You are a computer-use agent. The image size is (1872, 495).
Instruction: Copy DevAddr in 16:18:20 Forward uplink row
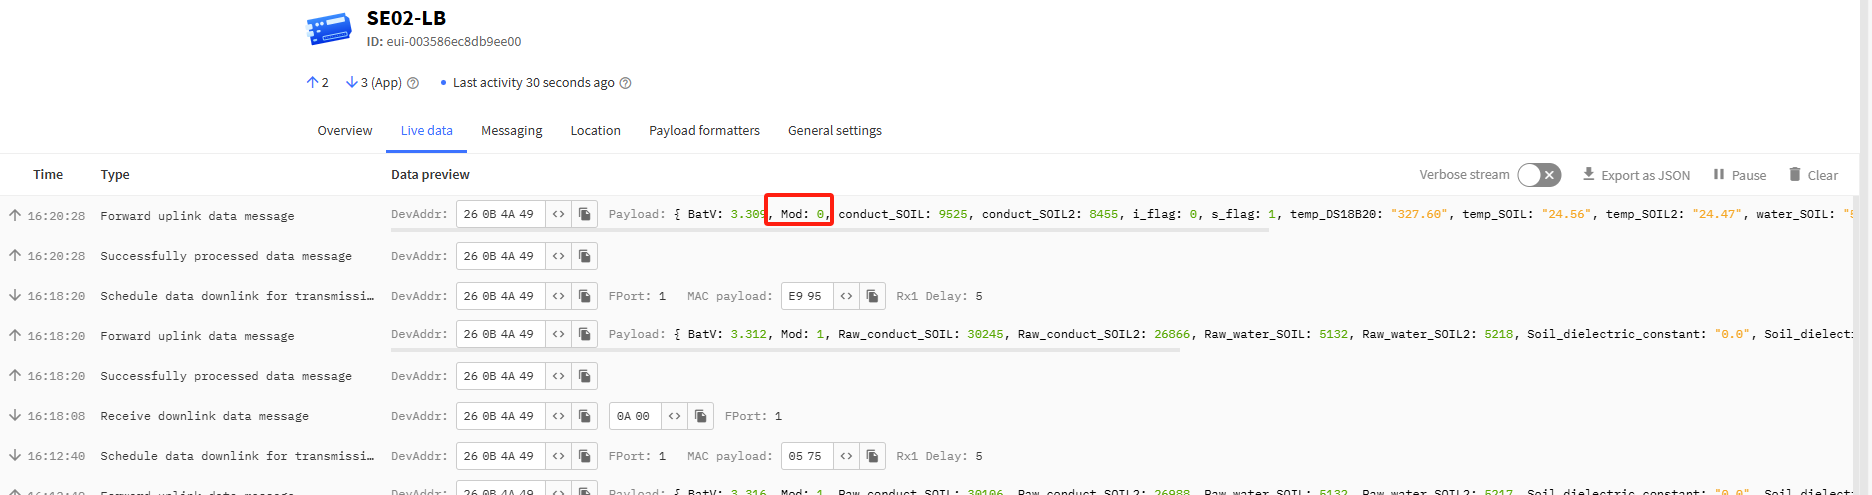(x=585, y=334)
